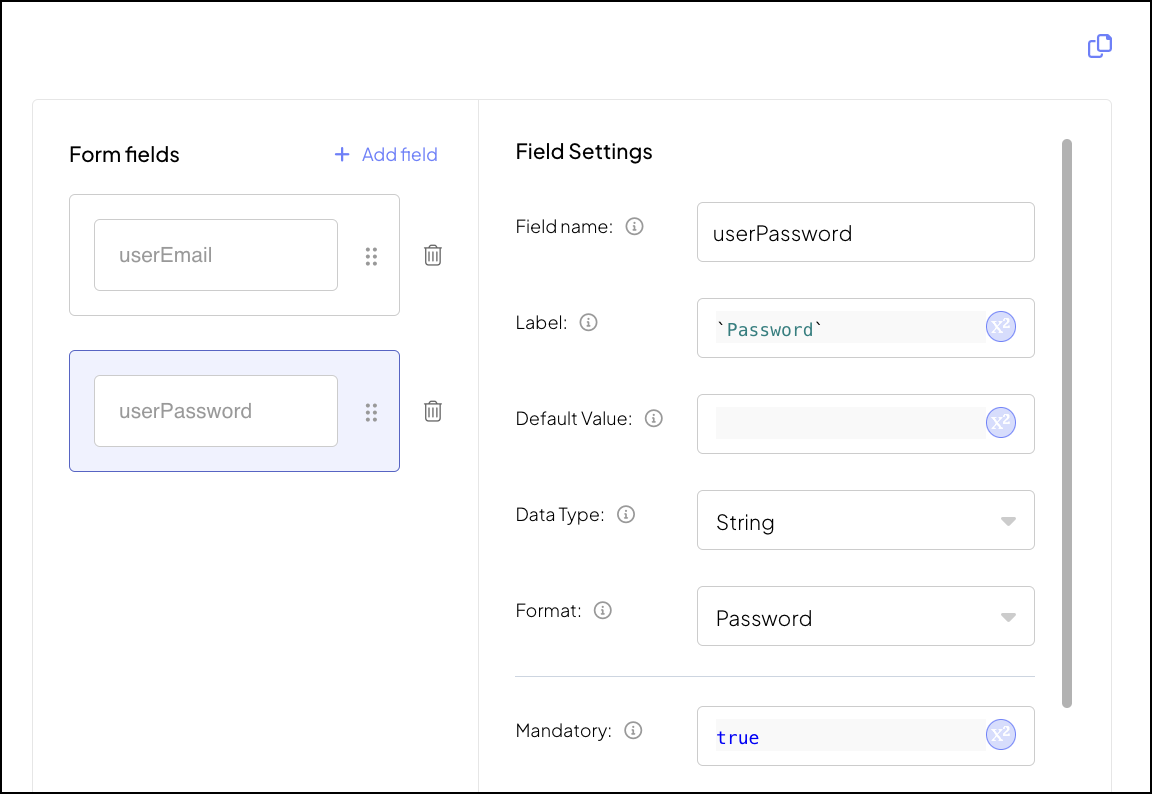Viewport: 1152px width, 794px height.
Task: Click the Add field button
Action: 386,154
